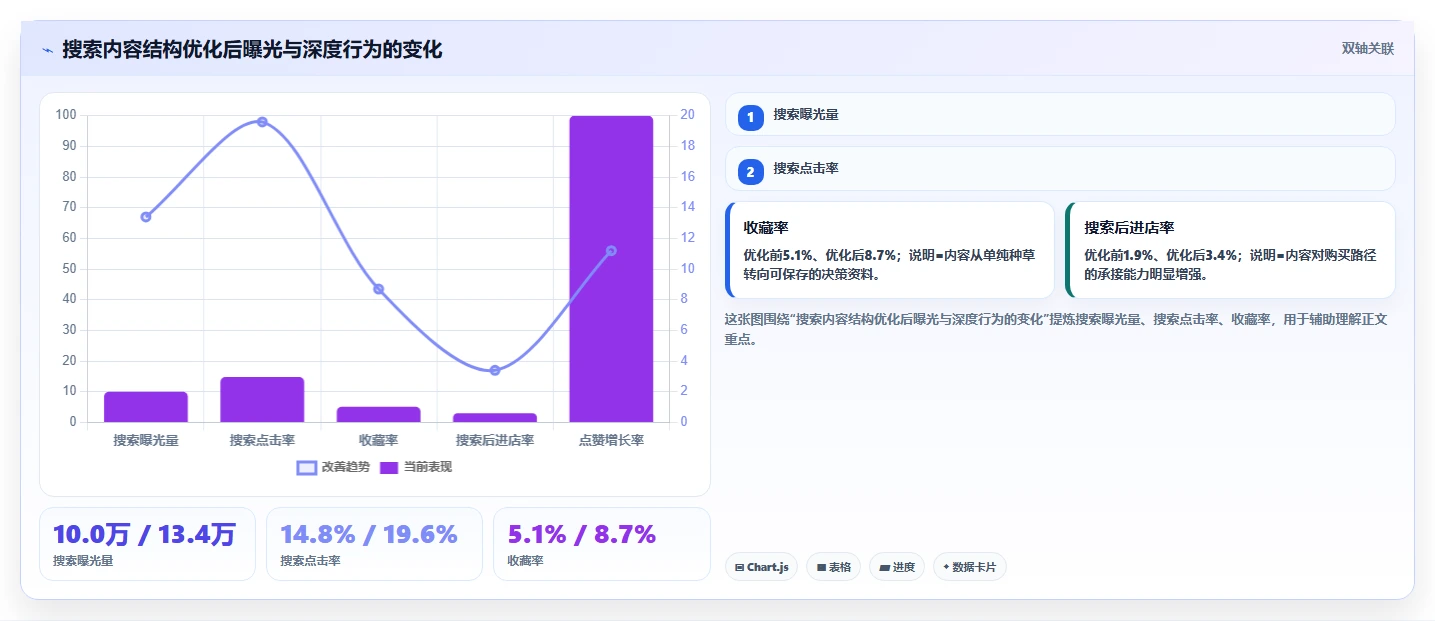This screenshot has width=1435, height=621.
Task: Toggle the 当前表现 legend item
Action: point(416,467)
